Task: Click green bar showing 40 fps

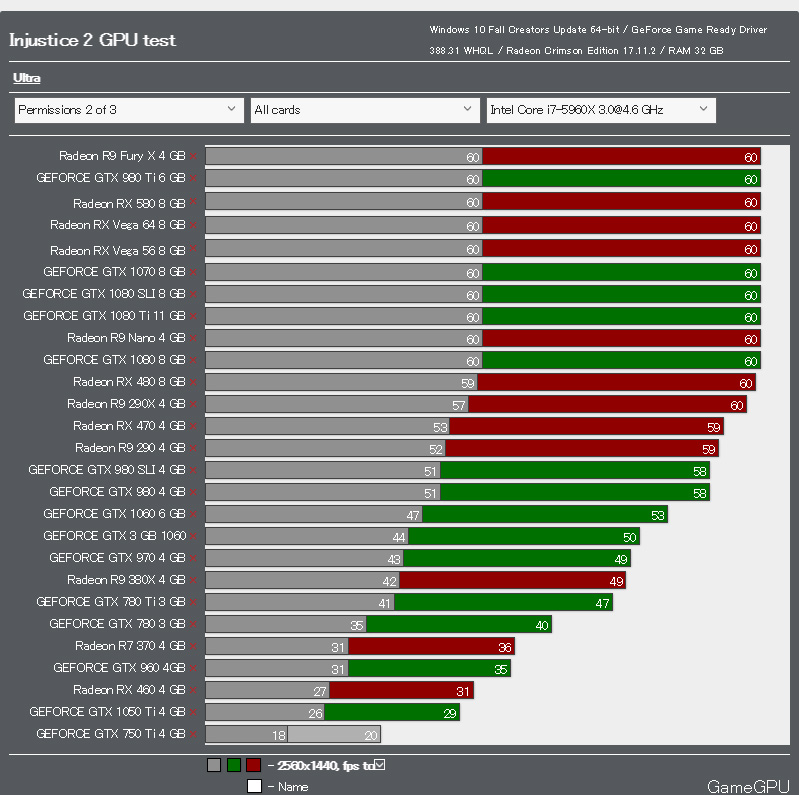Action: point(459,625)
